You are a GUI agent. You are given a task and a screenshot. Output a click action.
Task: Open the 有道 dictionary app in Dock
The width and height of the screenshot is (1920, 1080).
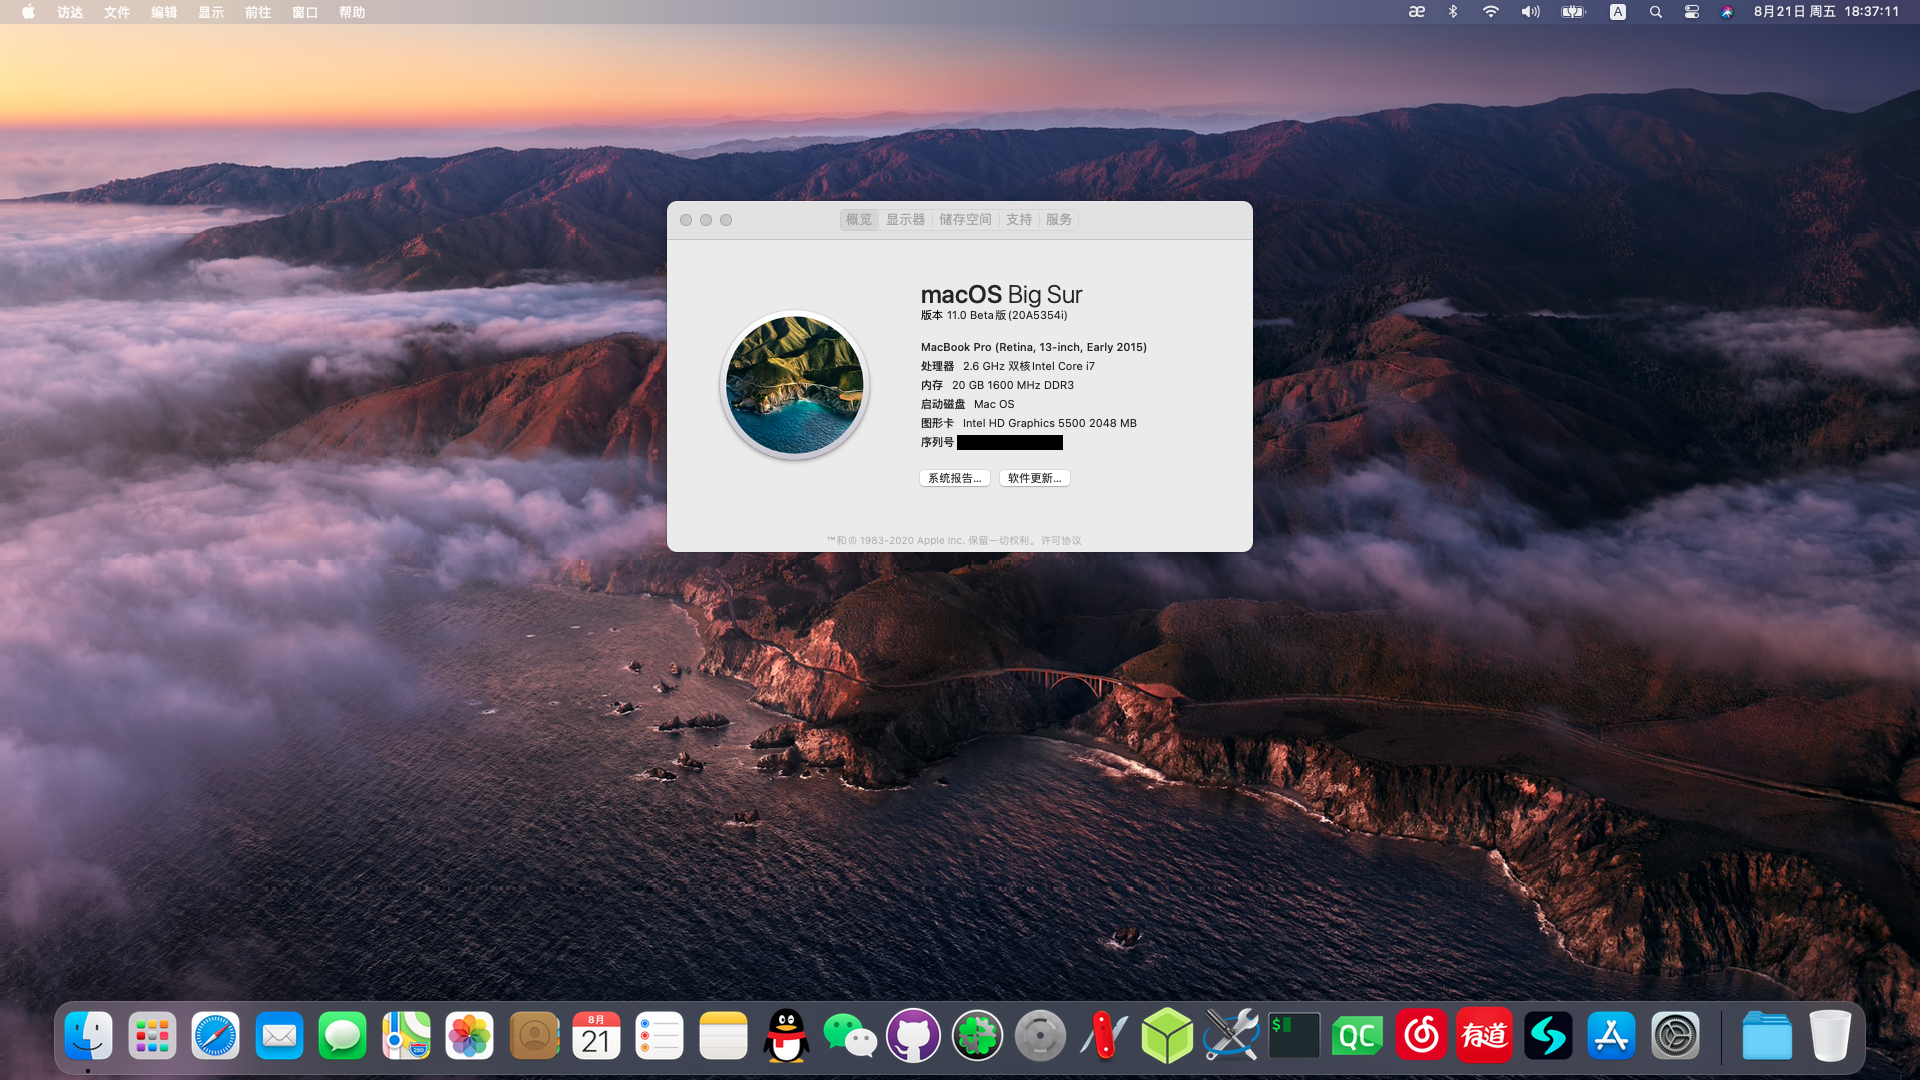[1484, 1036]
